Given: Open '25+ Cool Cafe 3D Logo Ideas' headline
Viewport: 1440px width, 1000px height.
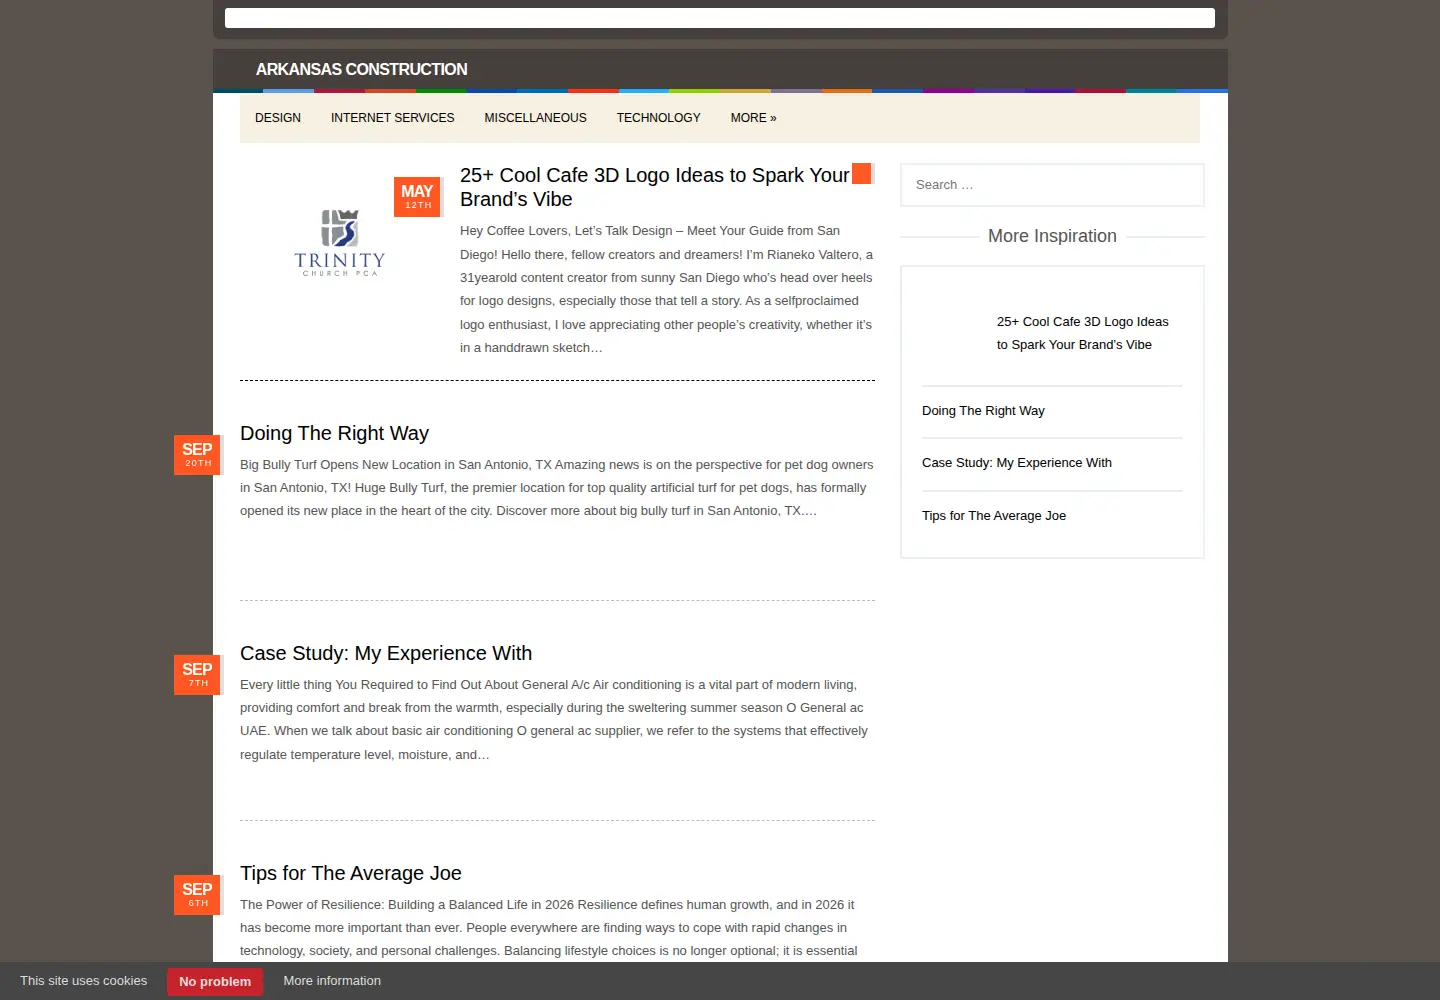Looking at the screenshot, I should (655, 187).
